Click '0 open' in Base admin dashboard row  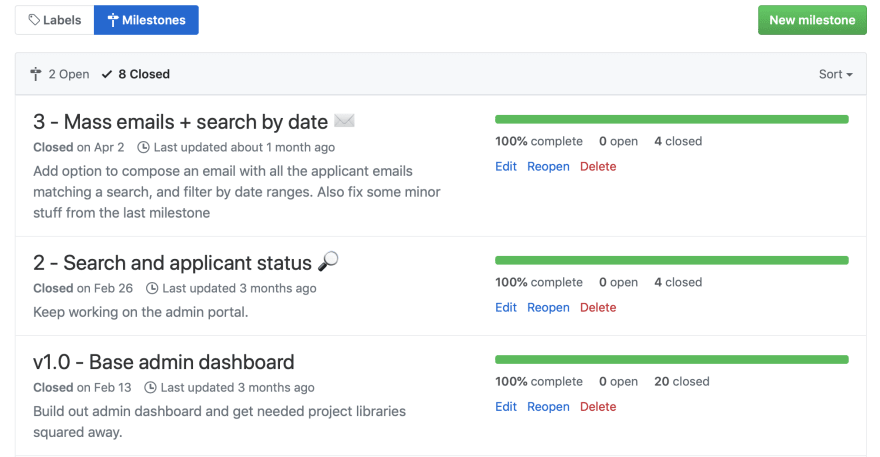618,381
